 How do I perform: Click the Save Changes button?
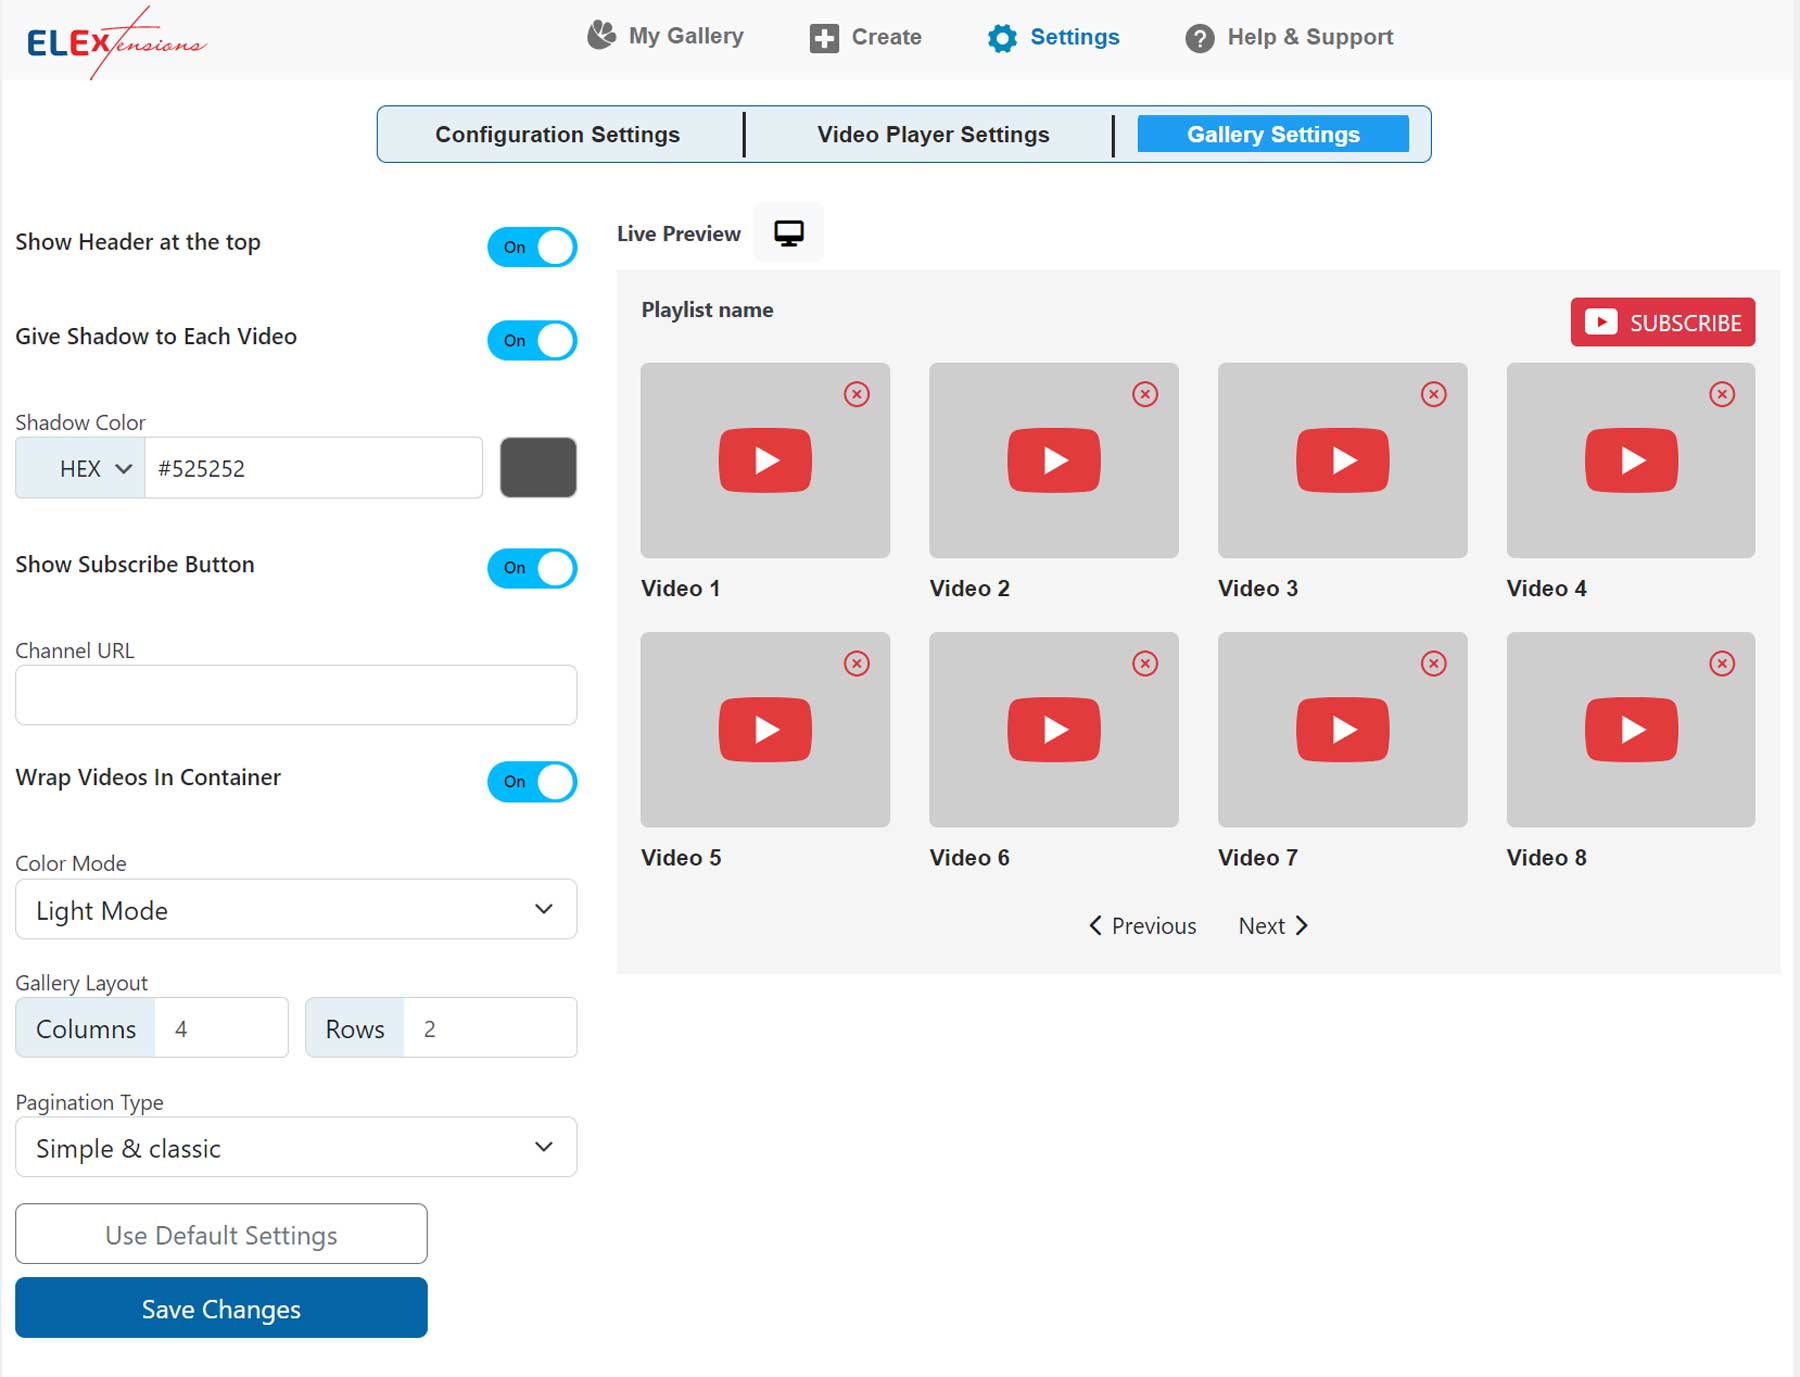pos(221,1308)
